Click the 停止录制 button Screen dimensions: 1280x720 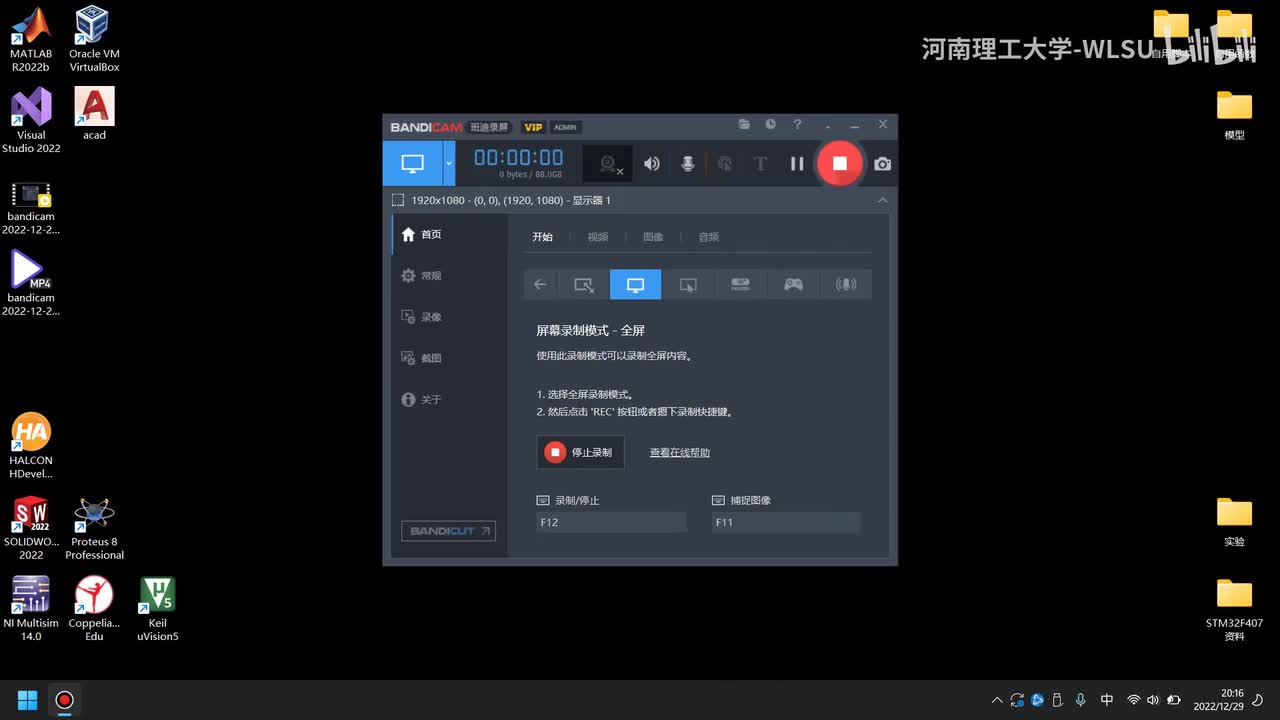(x=580, y=452)
